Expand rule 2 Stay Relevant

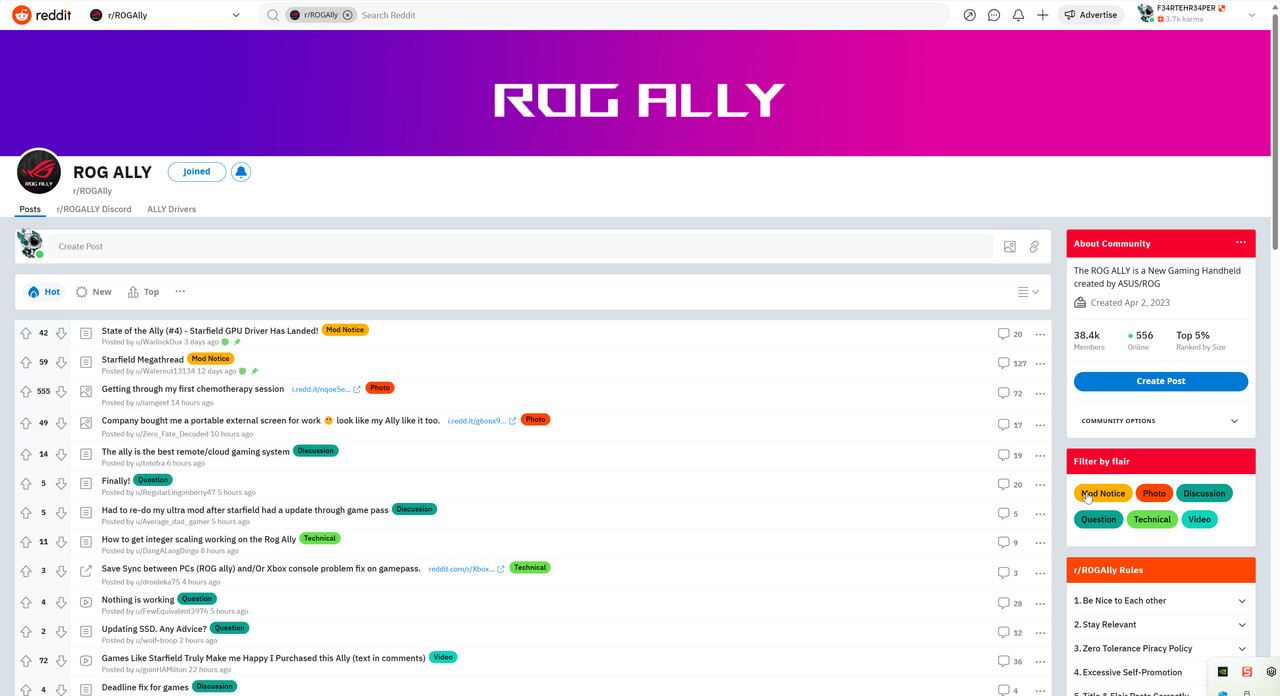click(x=1160, y=625)
